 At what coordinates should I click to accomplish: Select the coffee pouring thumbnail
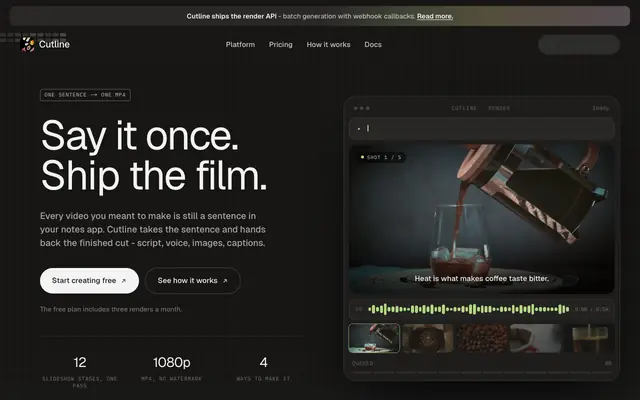pyautogui.click(x=374, y=338)
